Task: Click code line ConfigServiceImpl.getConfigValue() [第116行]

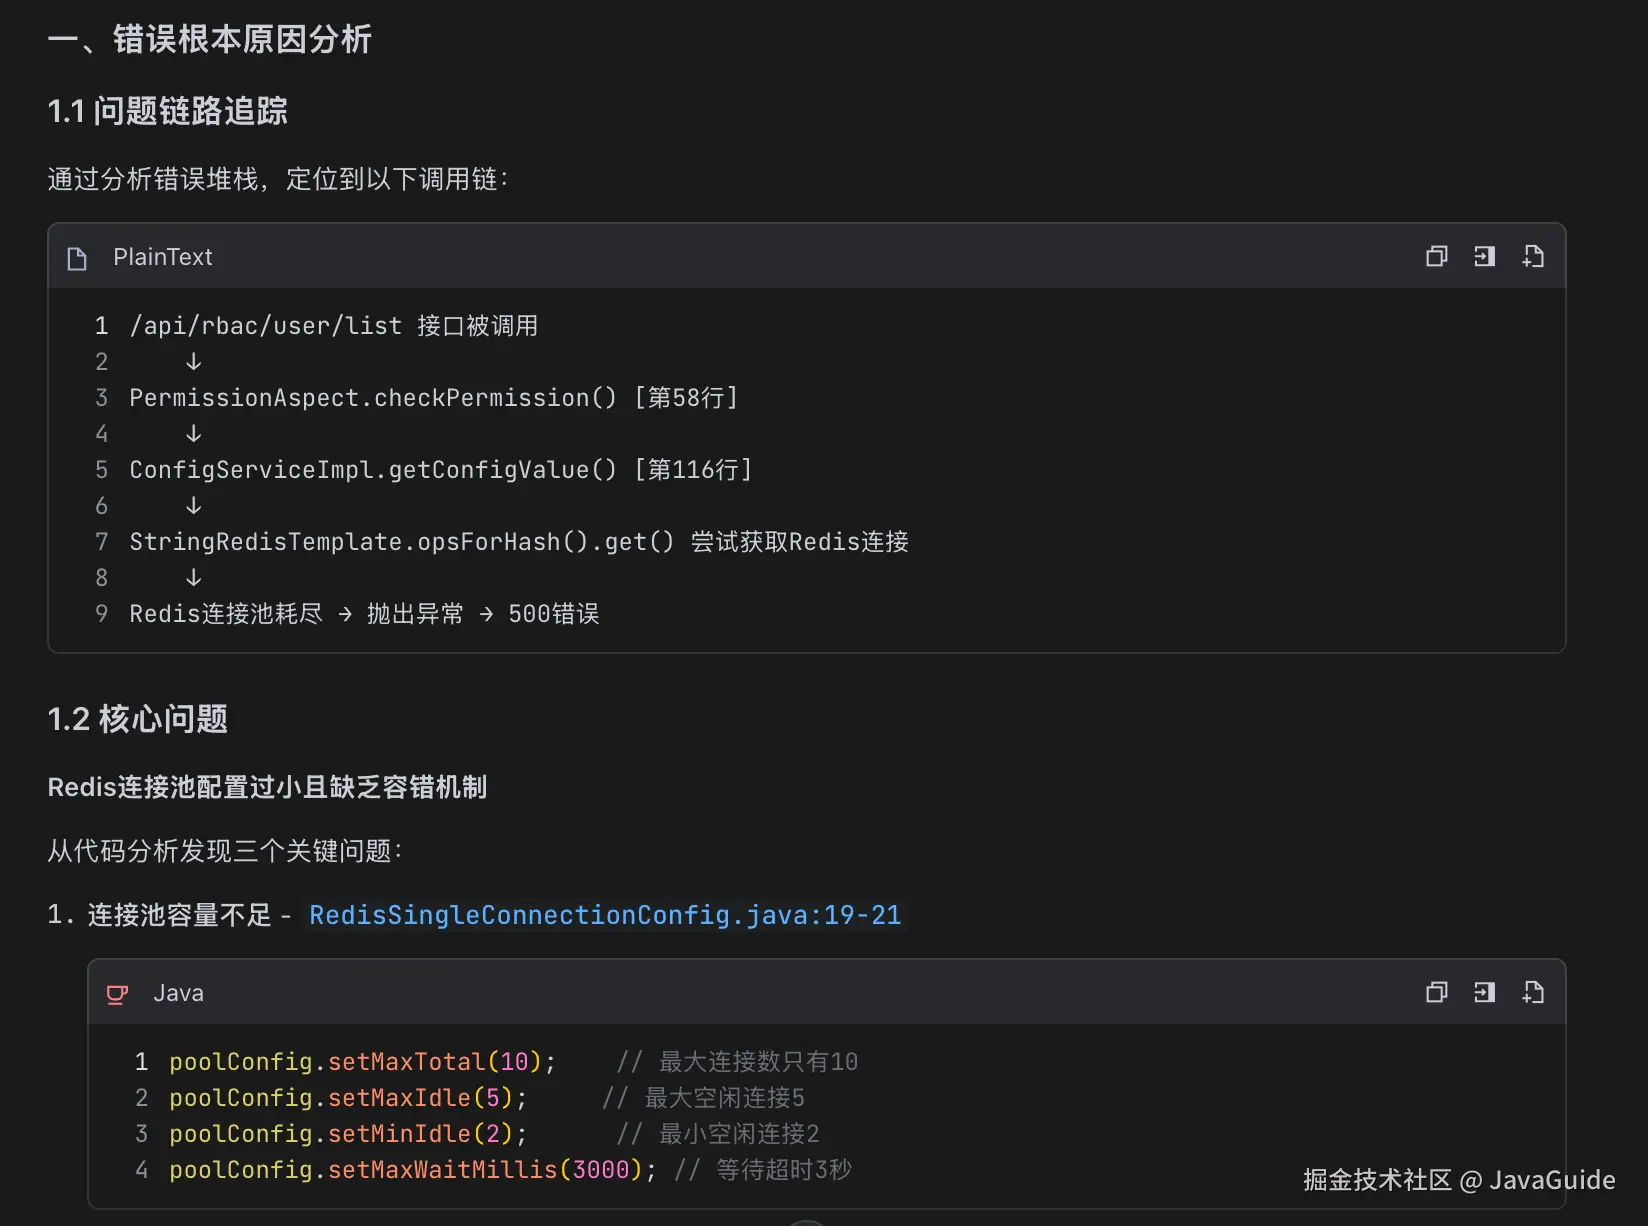Action: coord(441,470)
